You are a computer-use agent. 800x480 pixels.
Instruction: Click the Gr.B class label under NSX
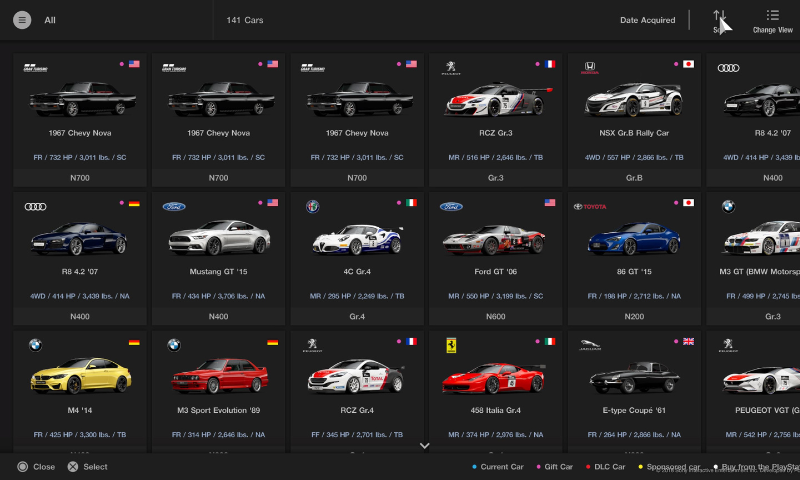click(x=634, y=178)
